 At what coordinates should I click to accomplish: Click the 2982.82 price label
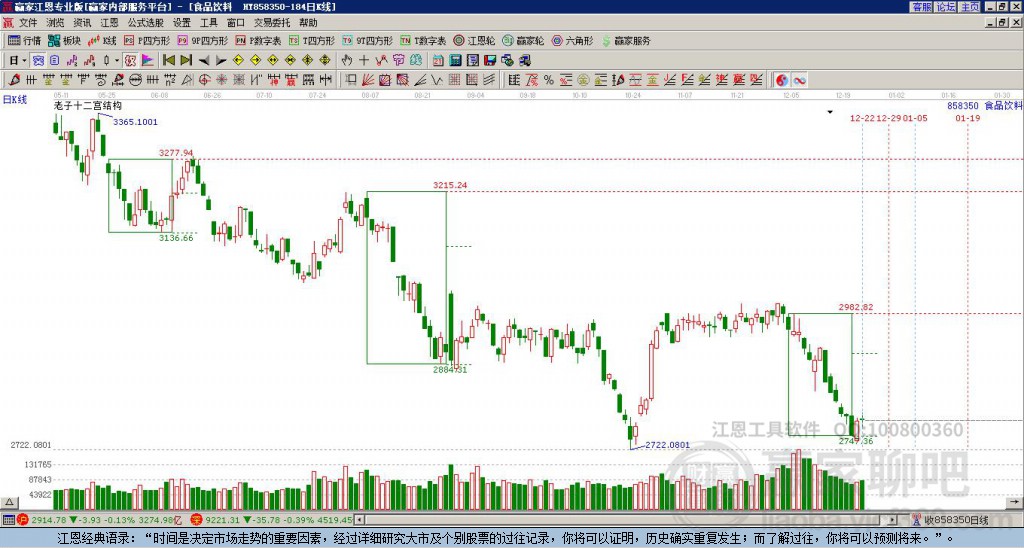click(x=856, y=307)
